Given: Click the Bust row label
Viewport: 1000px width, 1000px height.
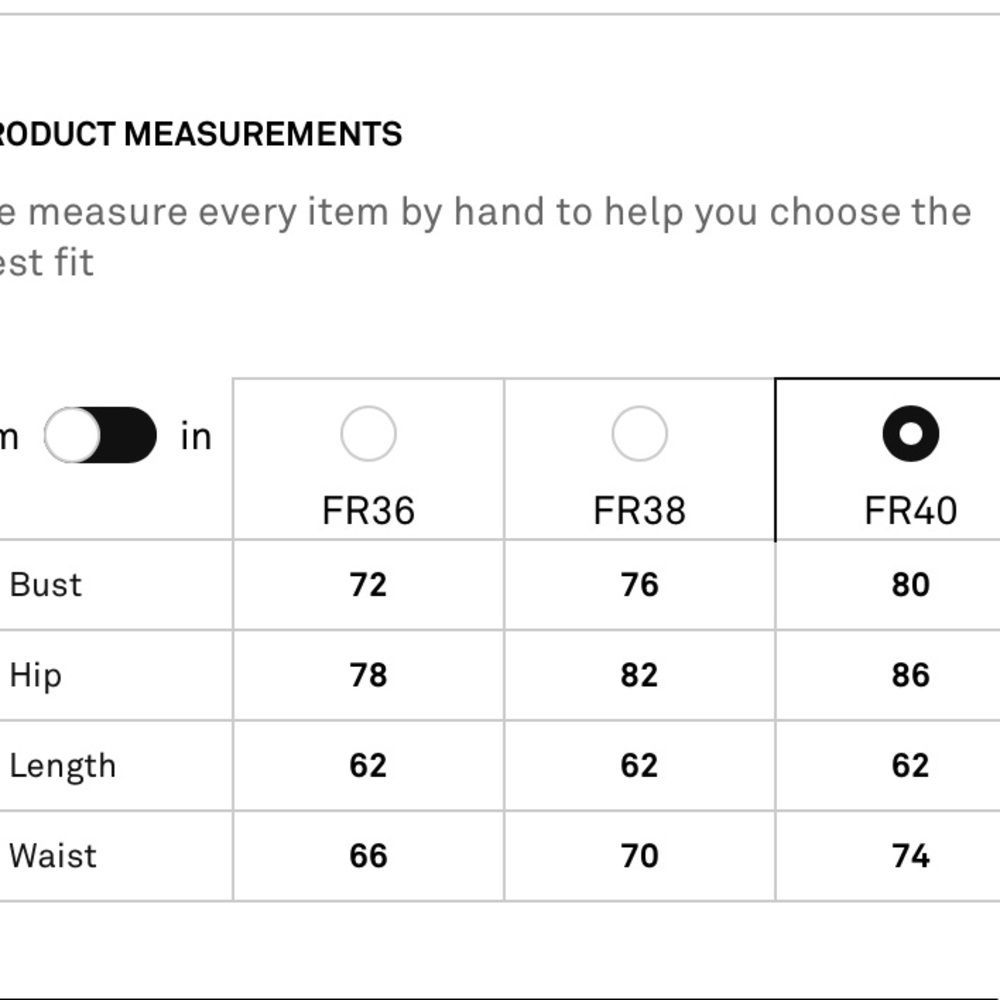Looking at the screenshot, I should pos(46,585).
